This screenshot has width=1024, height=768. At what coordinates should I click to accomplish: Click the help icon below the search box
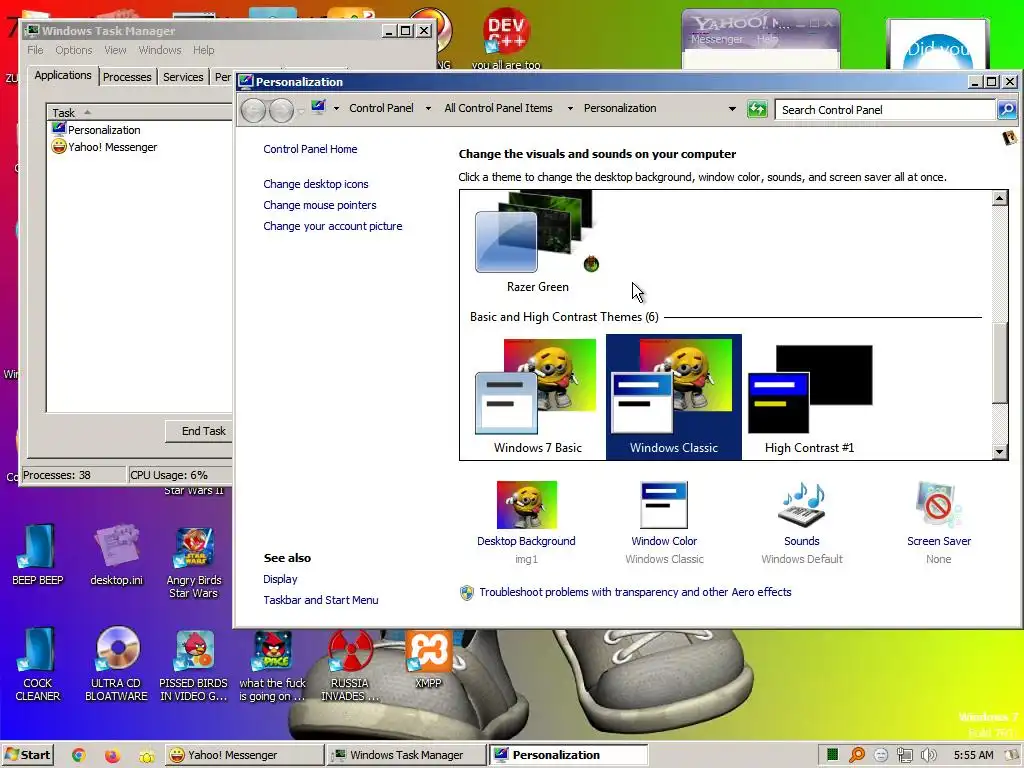click(1010, 138)
